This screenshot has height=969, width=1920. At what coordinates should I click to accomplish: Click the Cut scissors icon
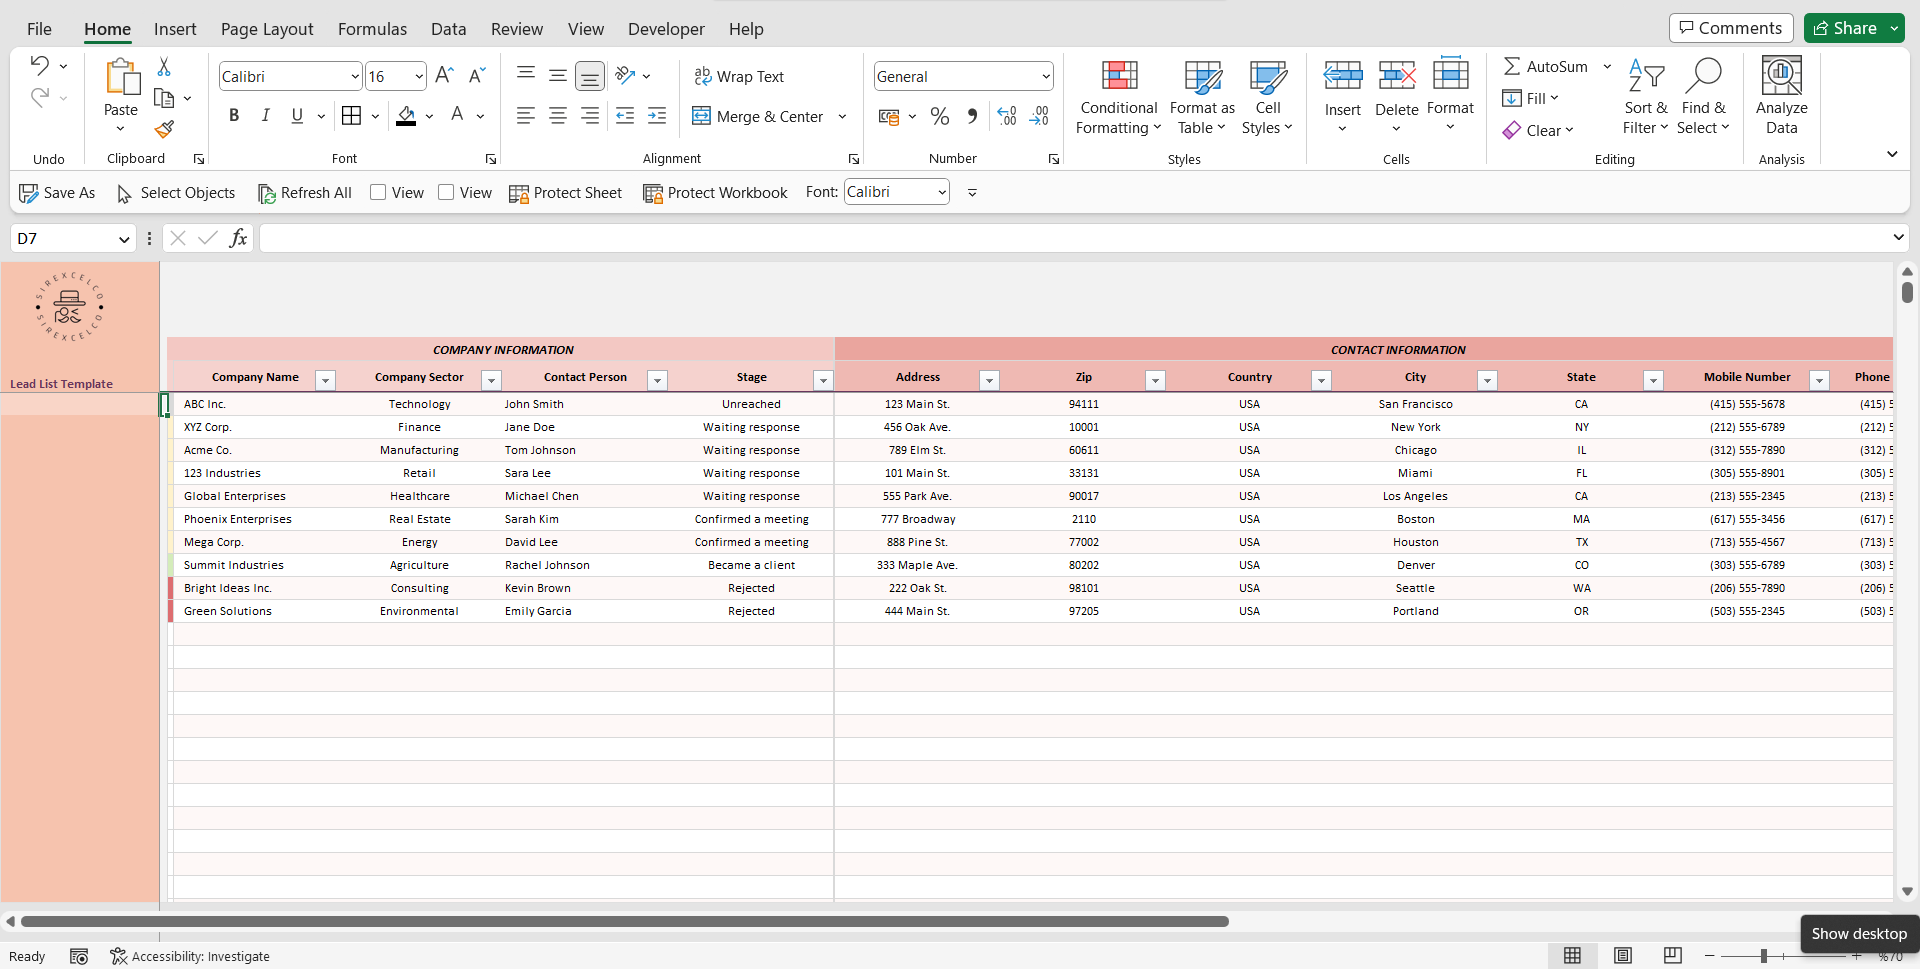point(164,67)
